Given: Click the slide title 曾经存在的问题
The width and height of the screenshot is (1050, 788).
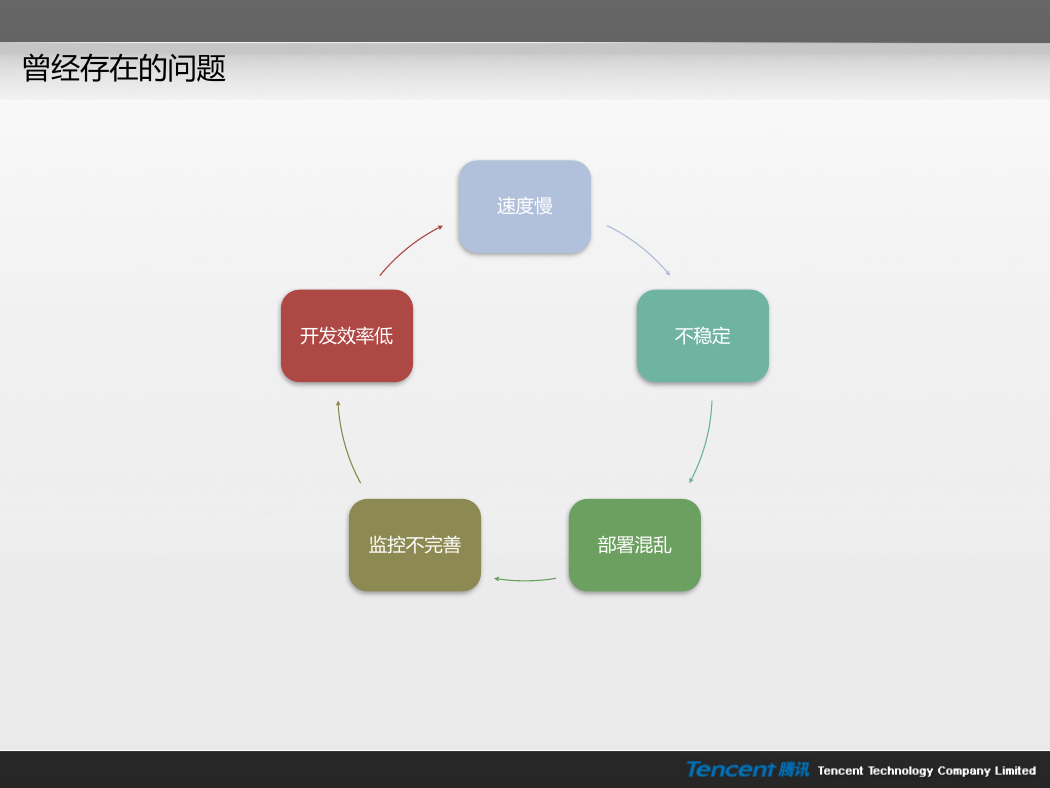Looking at the screenshot, I should click(124, 68).
